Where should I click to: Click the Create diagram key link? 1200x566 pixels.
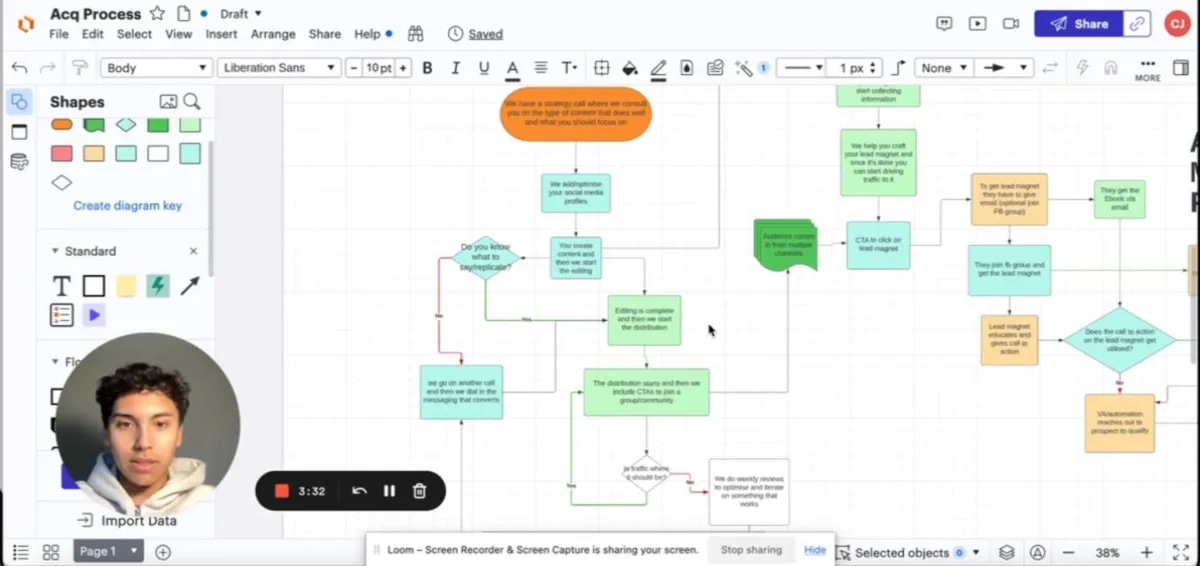(x=127, y=206)
